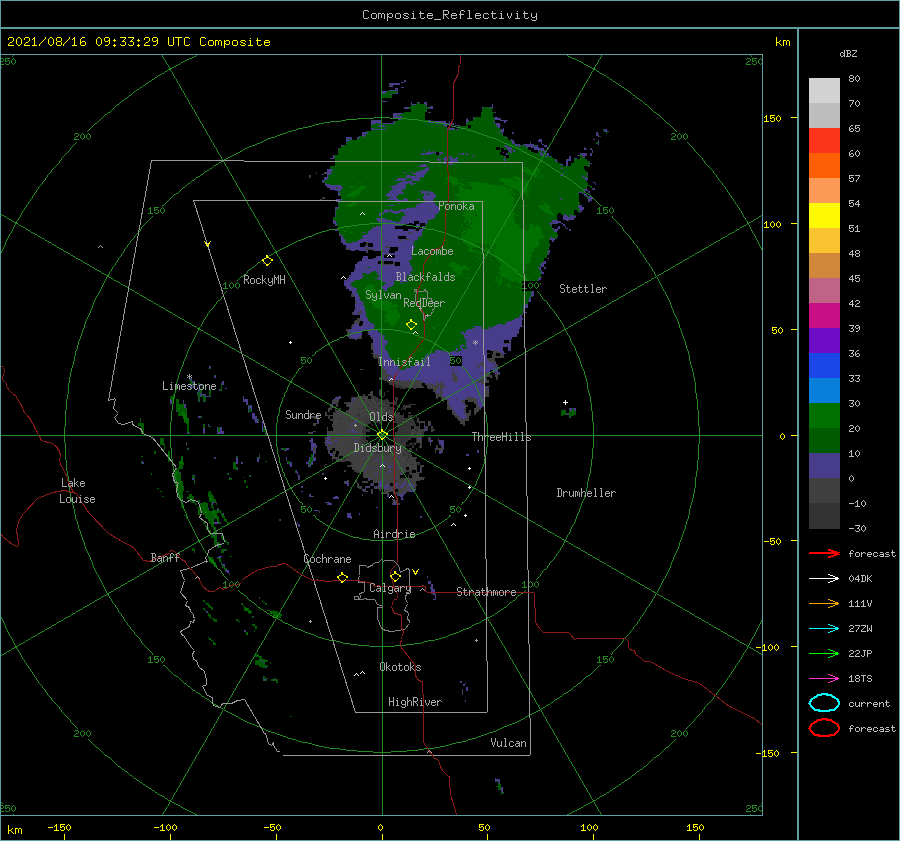
Task: Click the dBZ legend heading
Action: (848, 53)
